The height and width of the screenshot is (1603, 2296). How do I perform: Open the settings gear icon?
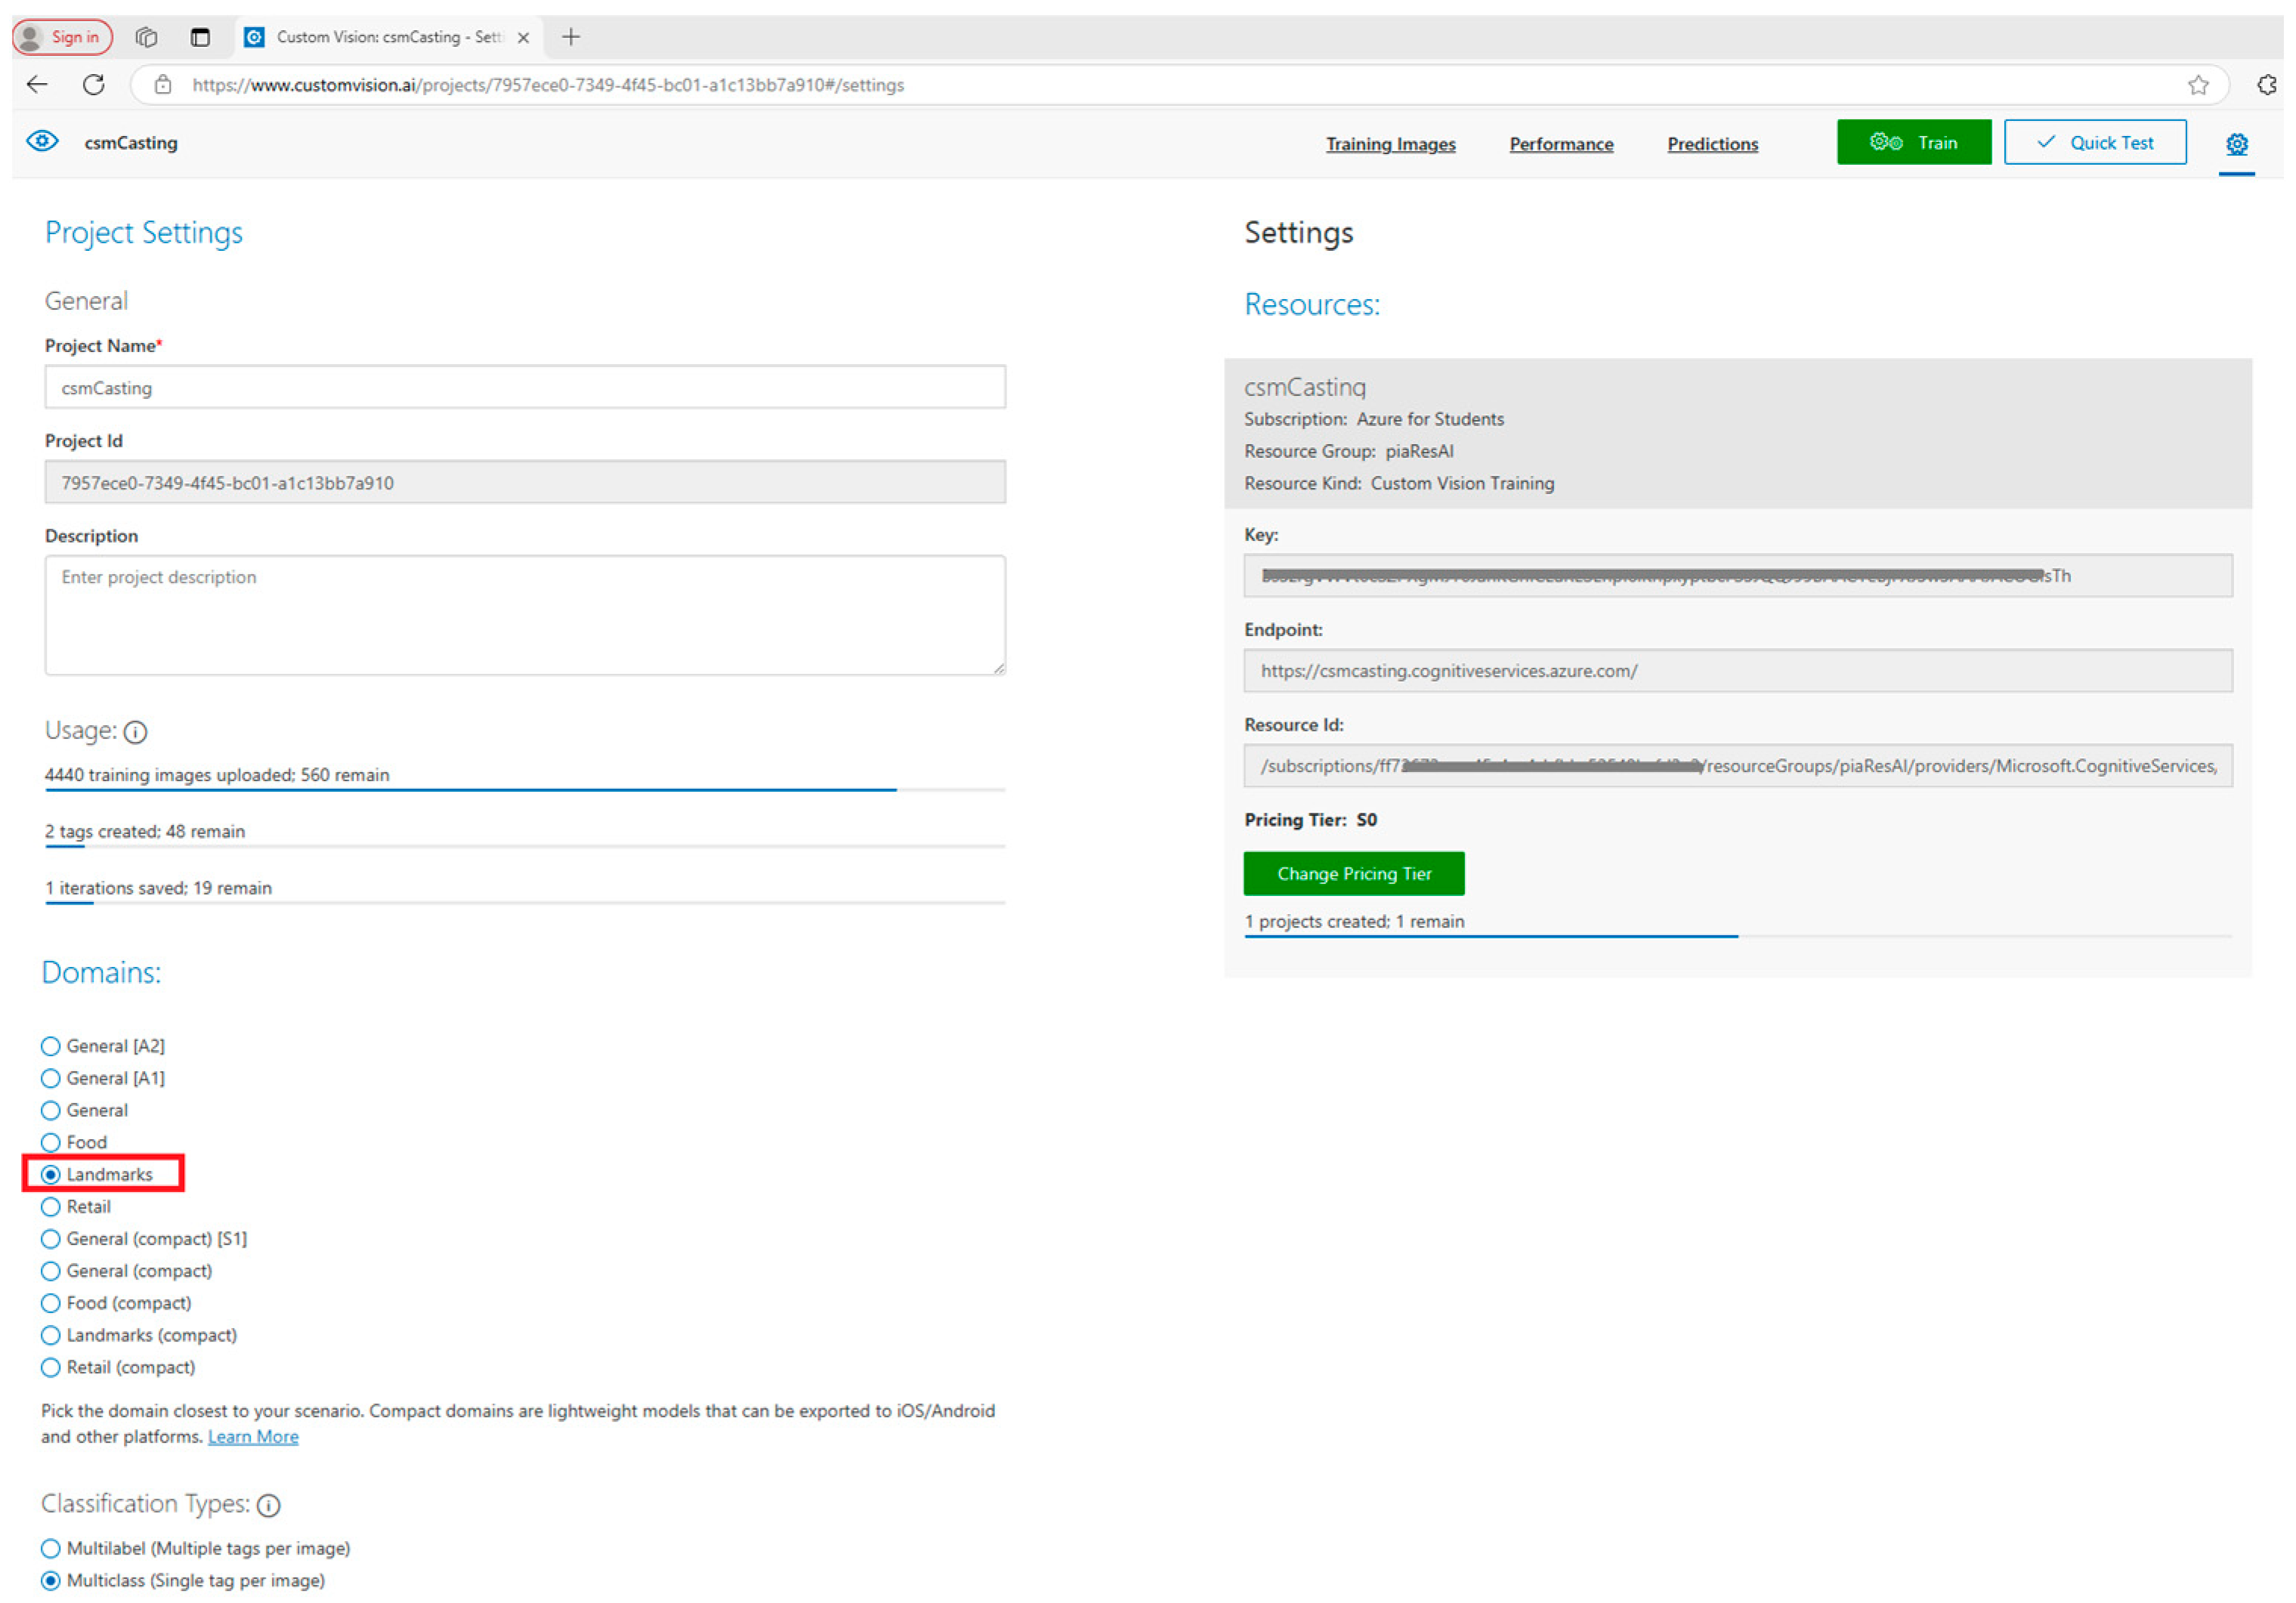point(2236,144)
